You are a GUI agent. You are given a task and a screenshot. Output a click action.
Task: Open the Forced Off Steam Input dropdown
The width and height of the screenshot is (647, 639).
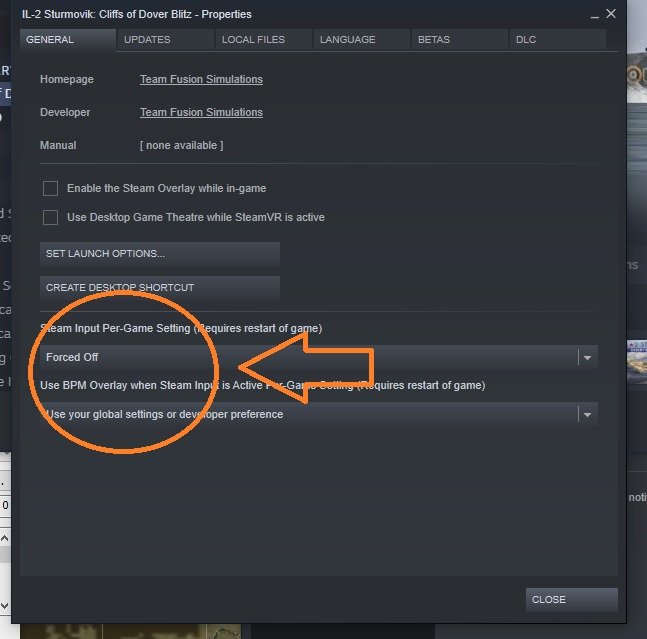[x=319, y=357]
